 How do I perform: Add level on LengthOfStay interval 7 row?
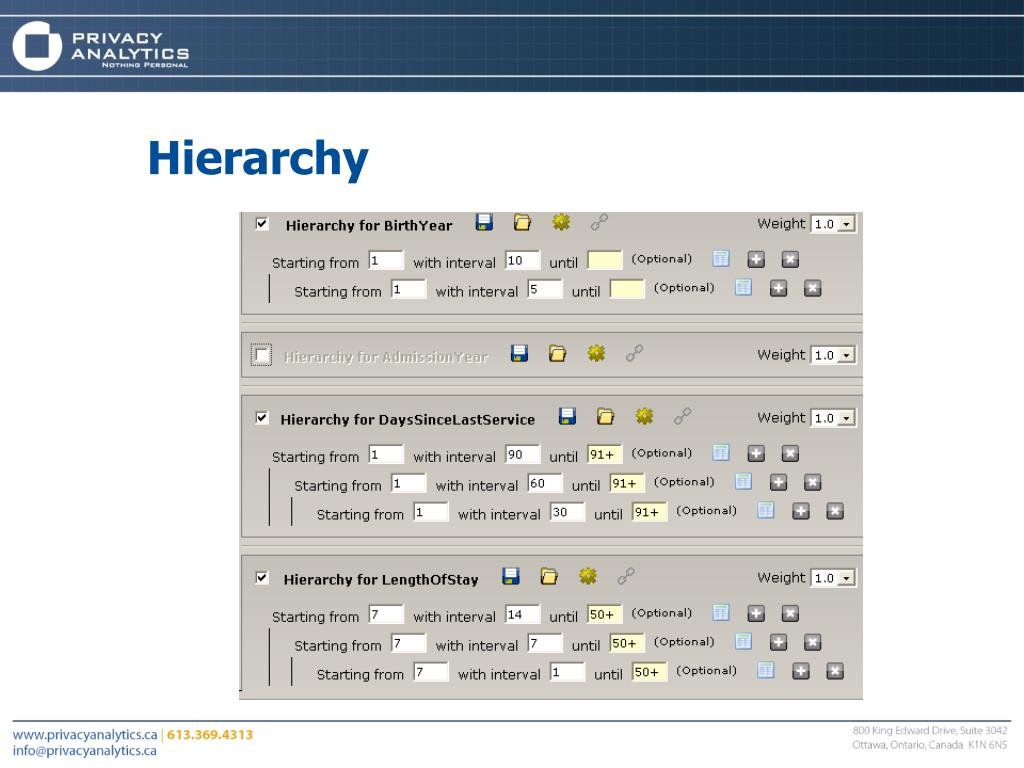click(x=778, y=642)
